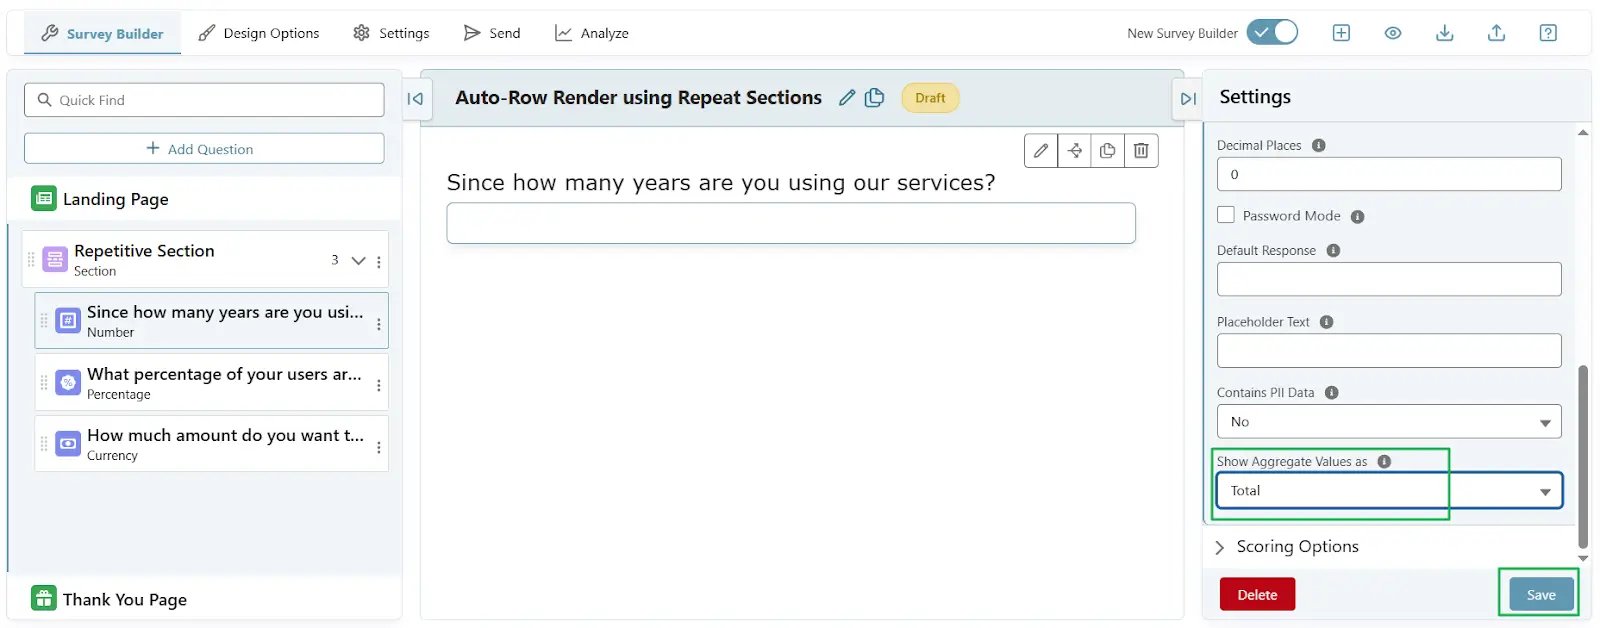Viewport: 1600px width, 628px height.
Task: Toggle the New Survey Builder switch
Action: [1273, 32]
